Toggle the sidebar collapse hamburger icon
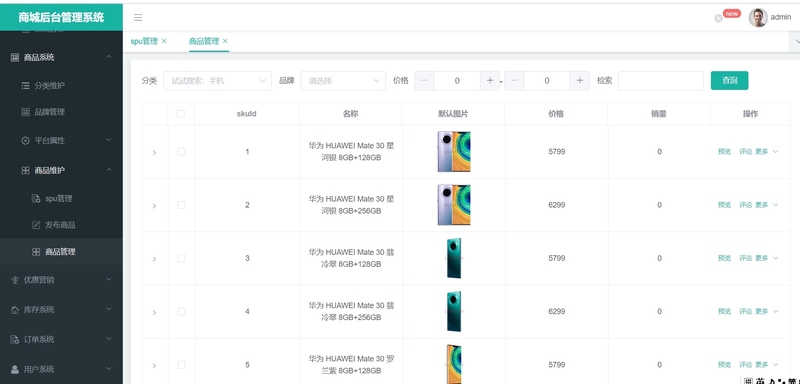Image resolution: width=800 pixels, height=384 pixels. click(138, 18)
